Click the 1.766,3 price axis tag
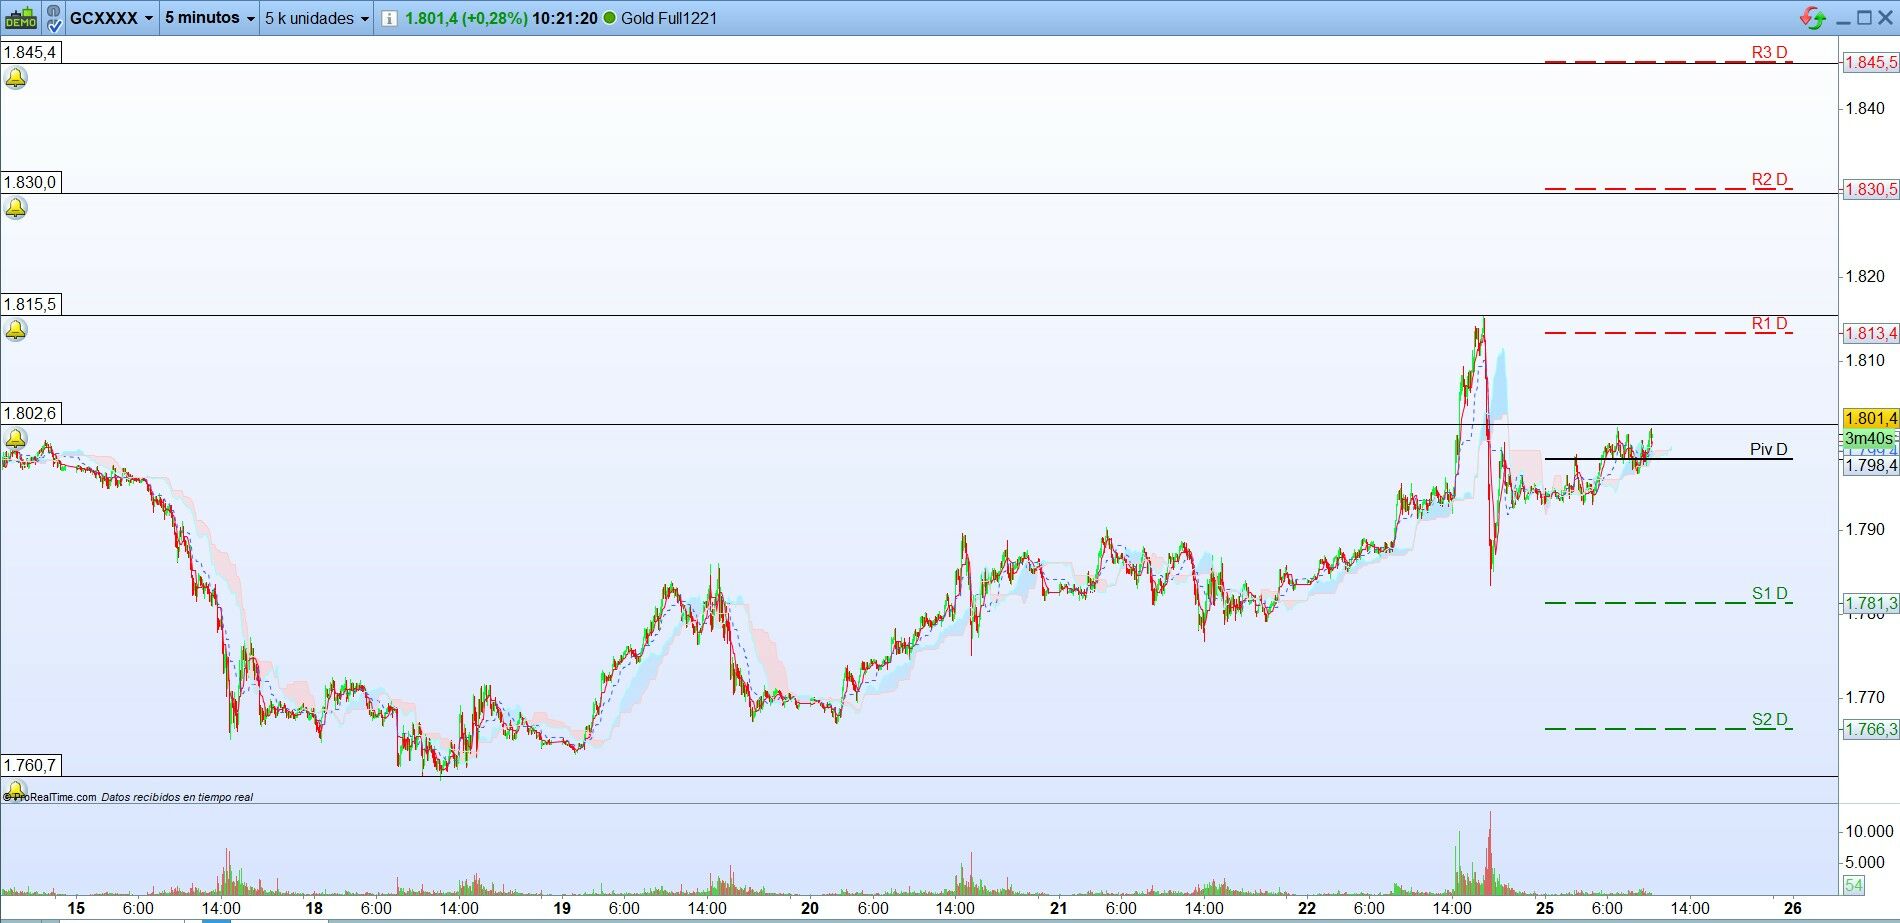Screen dimensions: 1900x923 tap(1871, 729)
